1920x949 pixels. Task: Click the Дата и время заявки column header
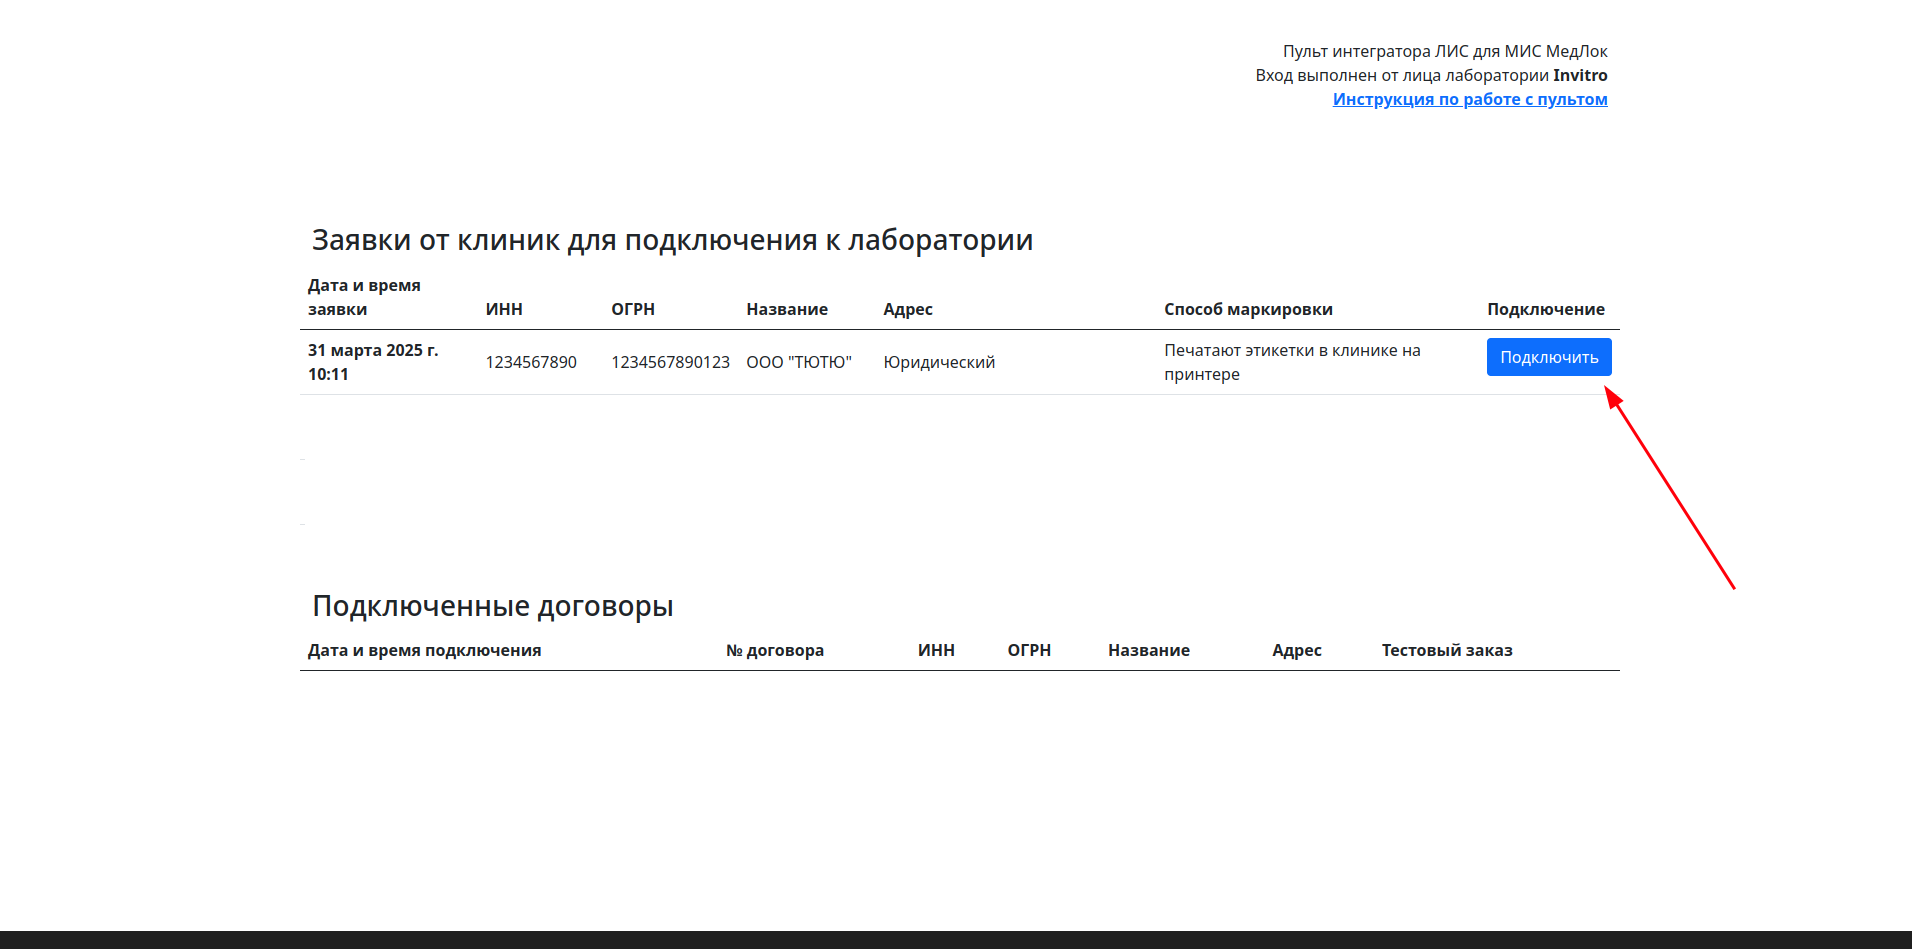point(364,297)
